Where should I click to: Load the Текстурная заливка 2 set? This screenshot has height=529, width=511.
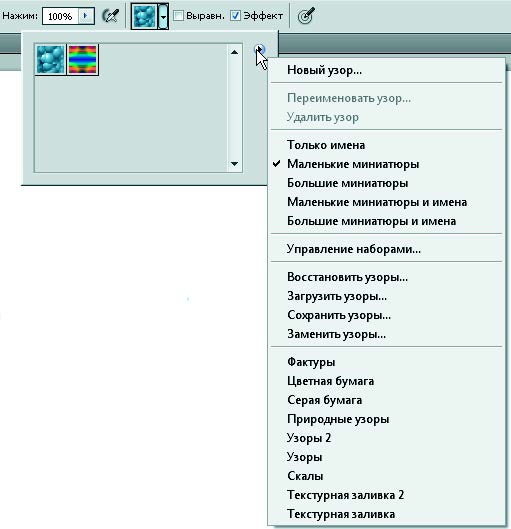pyautogui.click(x=387, y=495)
